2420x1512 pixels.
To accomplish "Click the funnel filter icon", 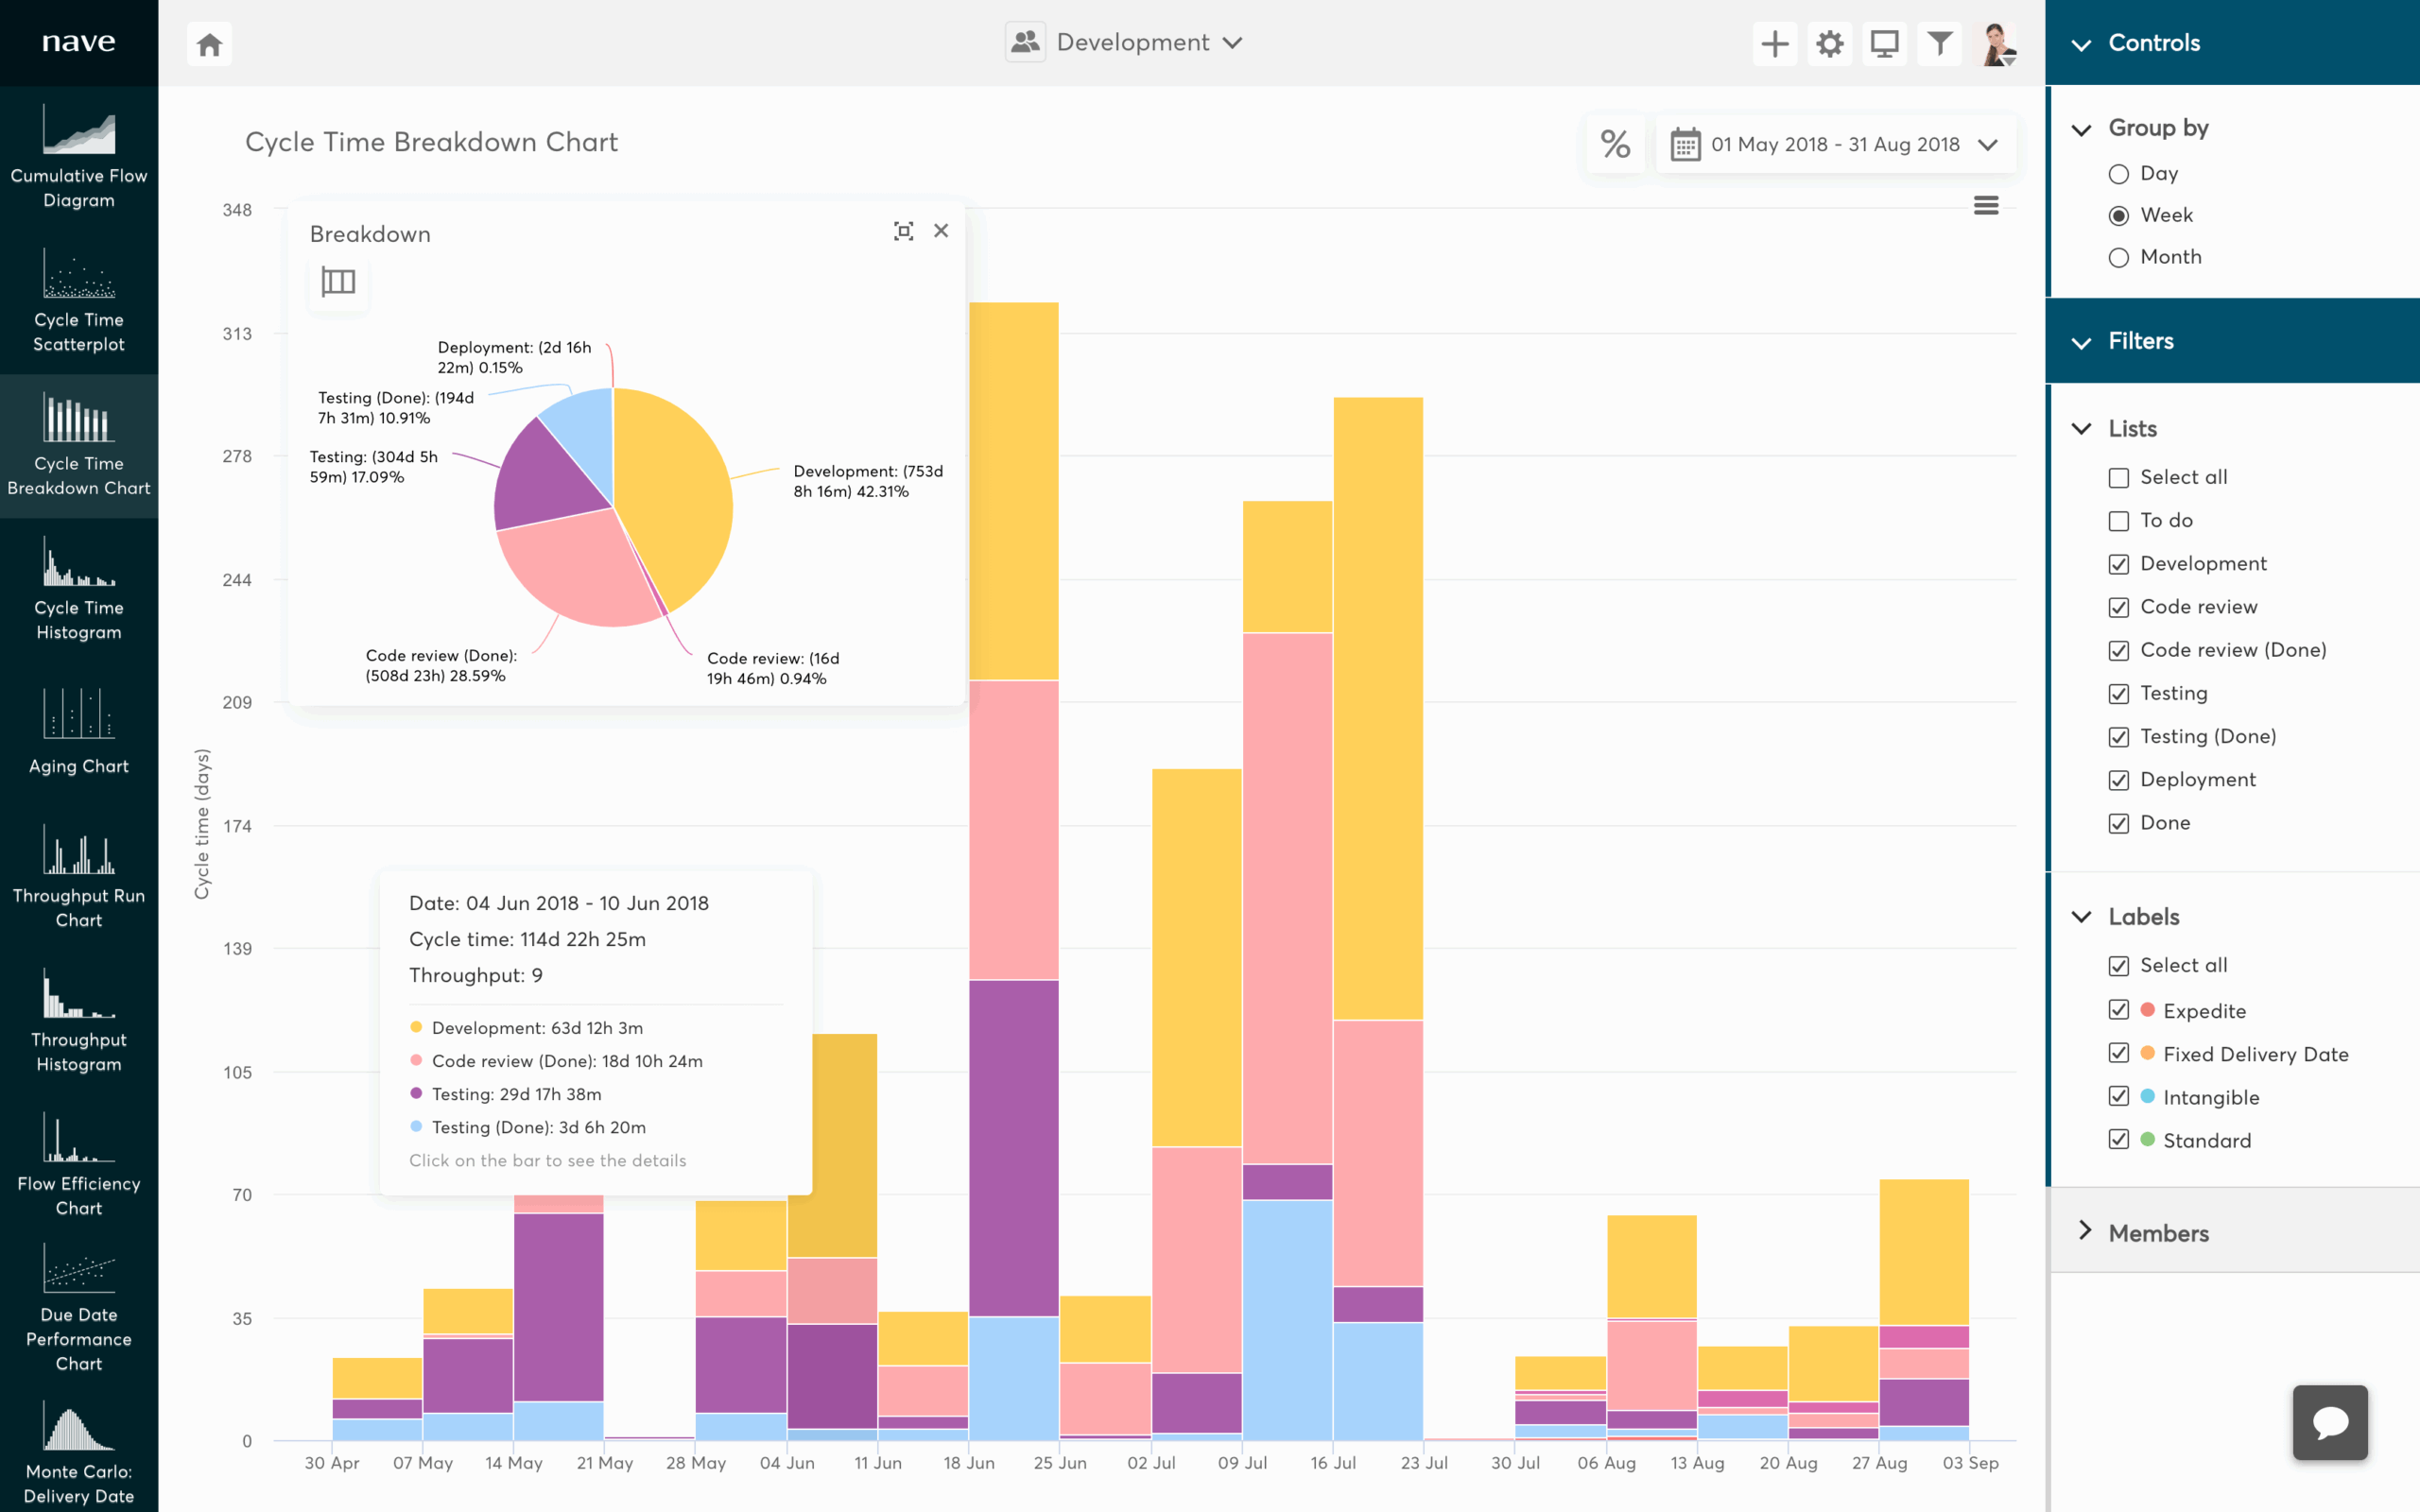I will click(1939, 44).
